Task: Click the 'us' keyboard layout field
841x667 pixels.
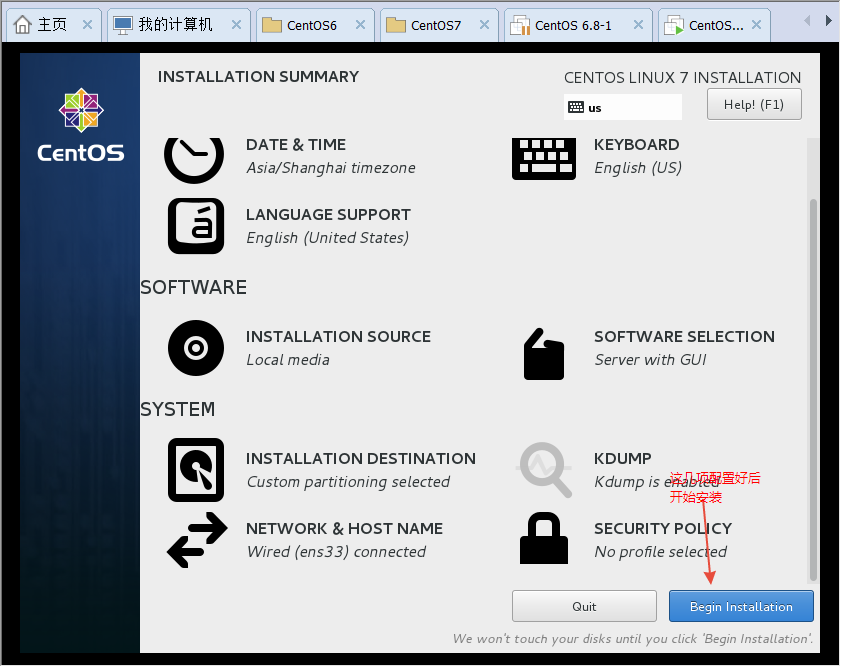Action: pyautogui.click(x=623, y=107)
